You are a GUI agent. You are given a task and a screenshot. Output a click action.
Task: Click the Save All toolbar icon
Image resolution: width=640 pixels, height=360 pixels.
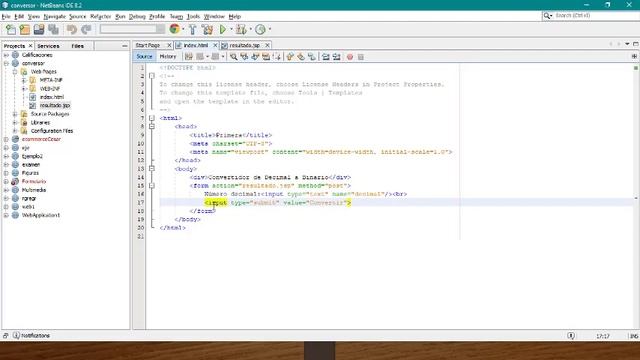[x=53, y=29]
